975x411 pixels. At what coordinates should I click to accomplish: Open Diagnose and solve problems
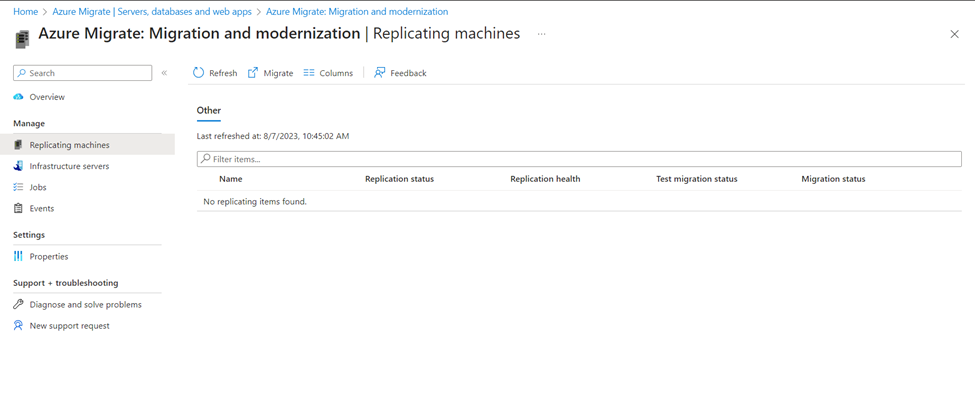pyautogui.click(x=87, y=305)
